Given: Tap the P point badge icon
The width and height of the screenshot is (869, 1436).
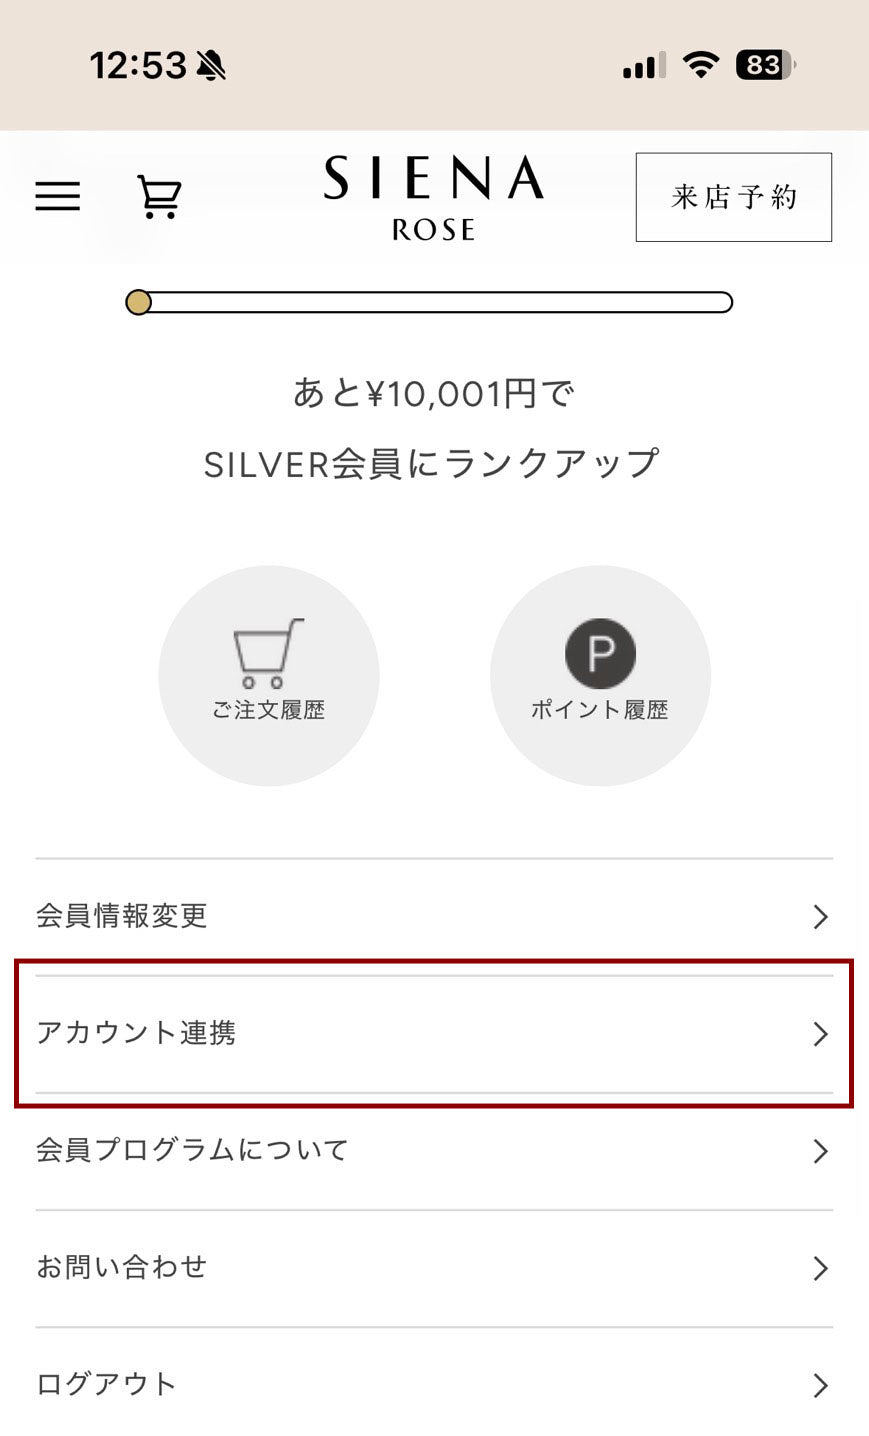Looking at the screenshot, I should click(600, 652).
